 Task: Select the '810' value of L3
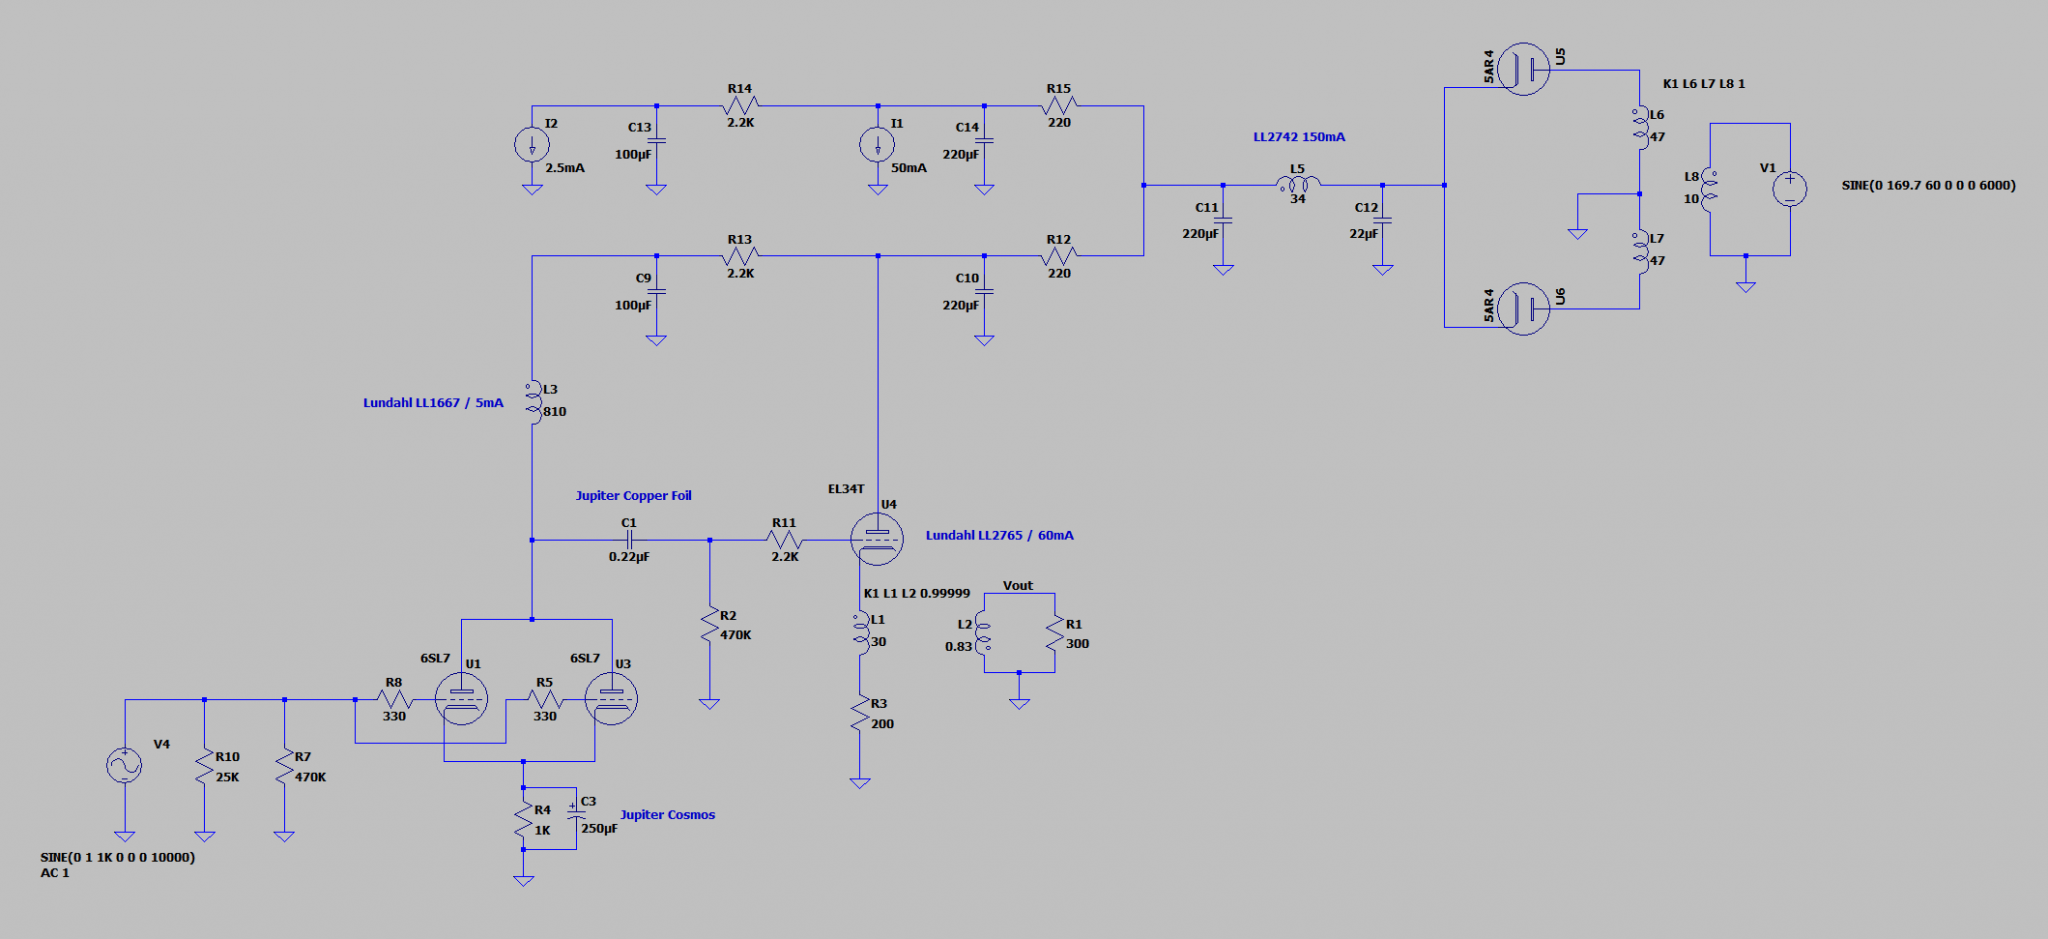(555, 411)
